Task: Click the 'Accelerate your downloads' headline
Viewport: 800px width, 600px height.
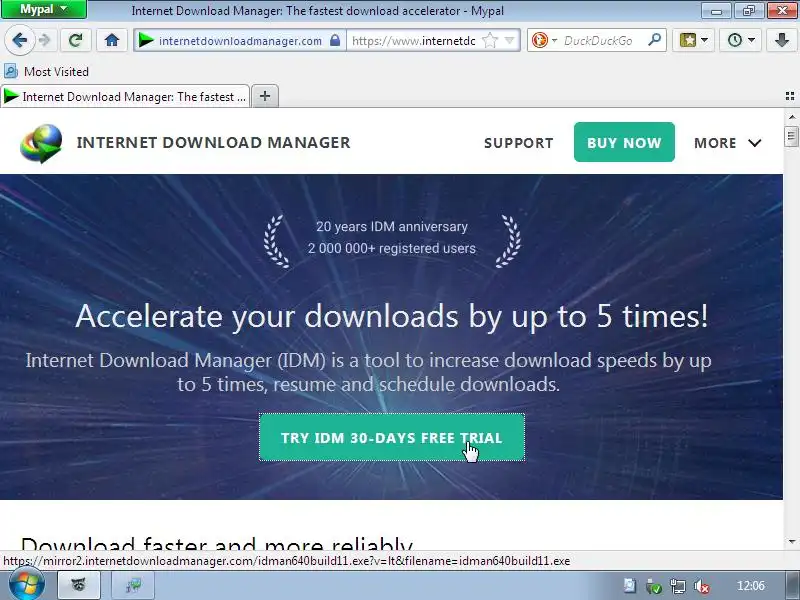Action: click(x=391, y=316)
